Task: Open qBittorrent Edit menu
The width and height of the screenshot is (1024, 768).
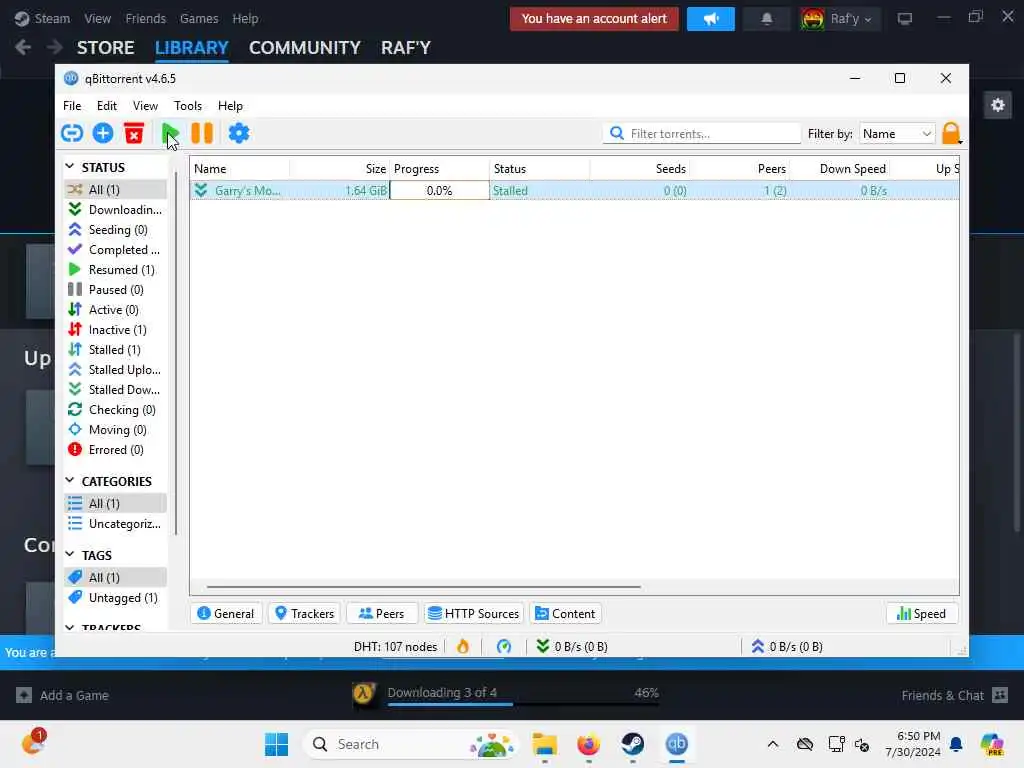Action: 106,106
